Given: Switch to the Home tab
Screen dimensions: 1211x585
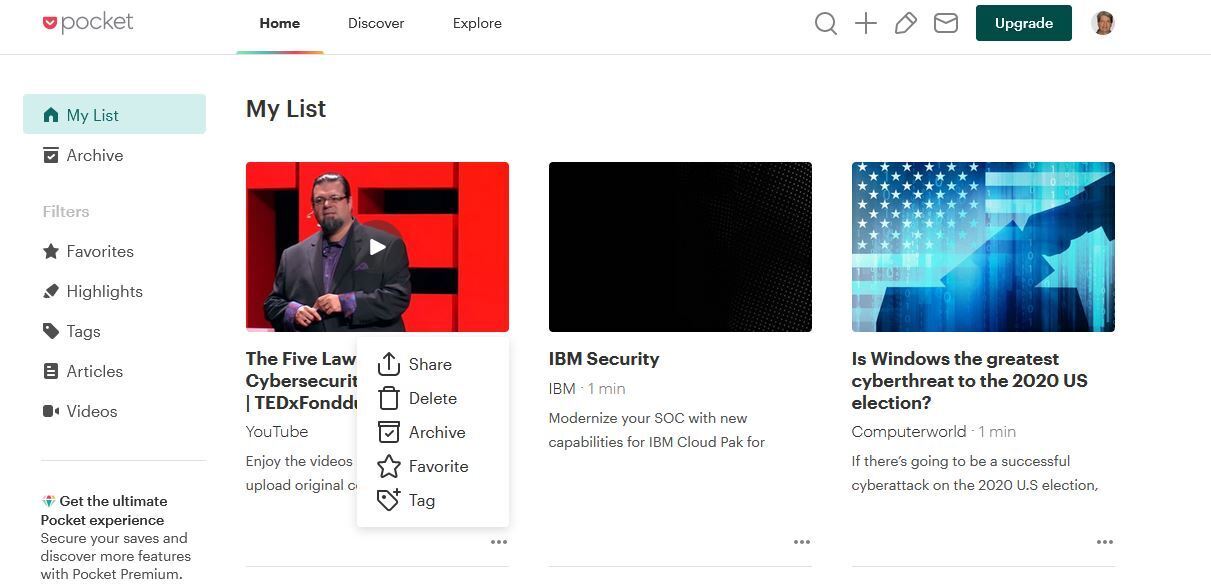Looking at the screenshot, I should (x=280, y=23).
